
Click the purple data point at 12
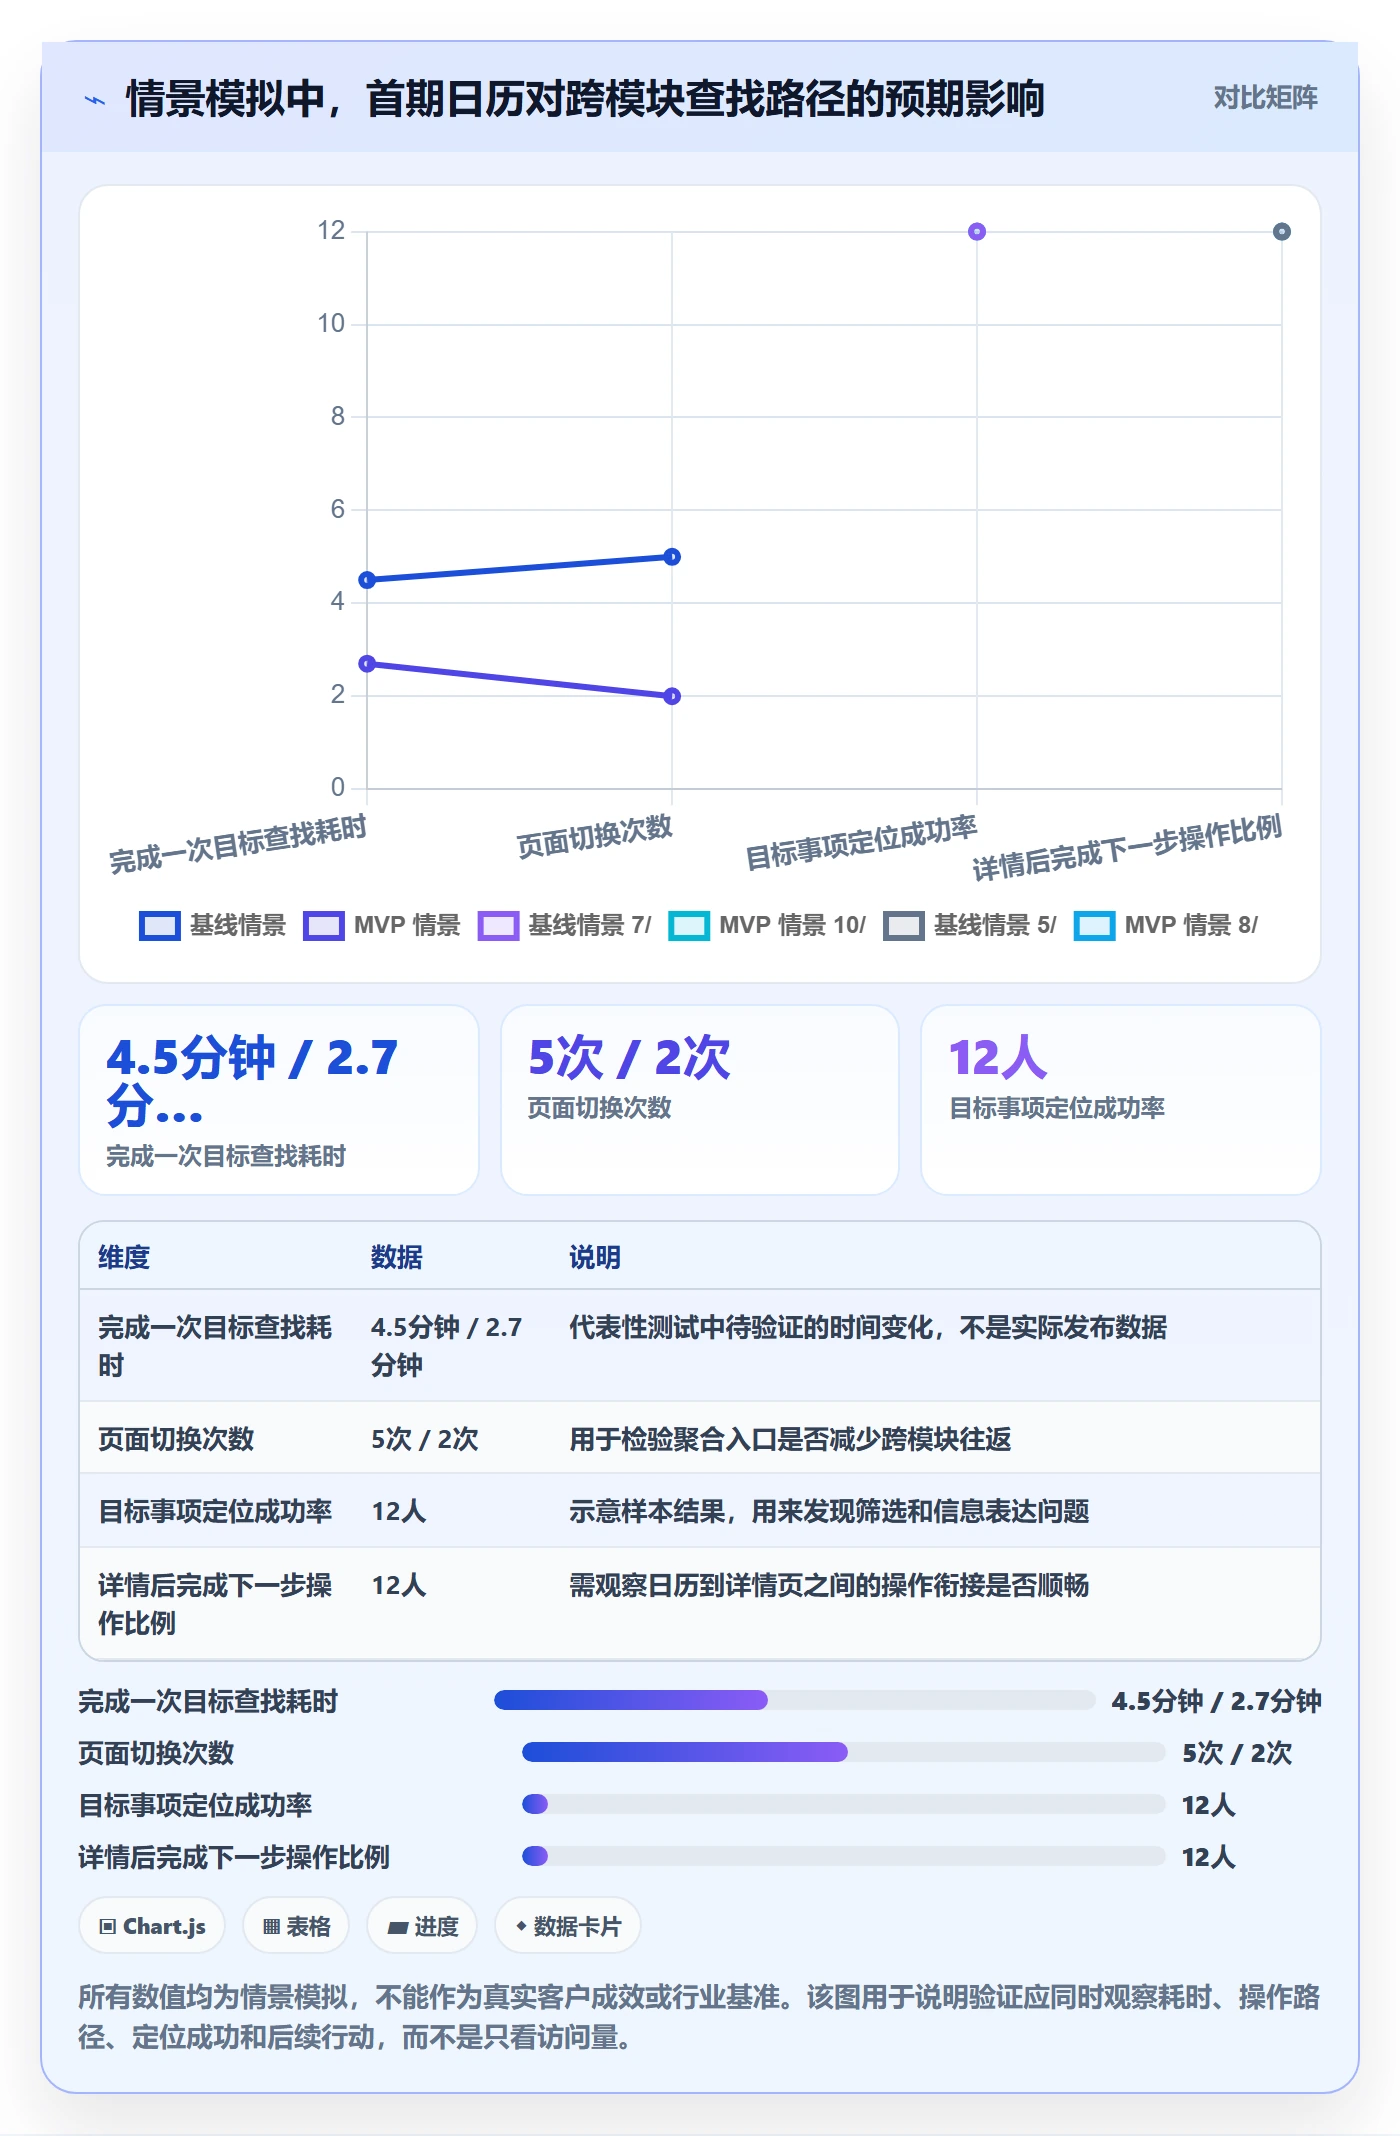click(977, 232)
